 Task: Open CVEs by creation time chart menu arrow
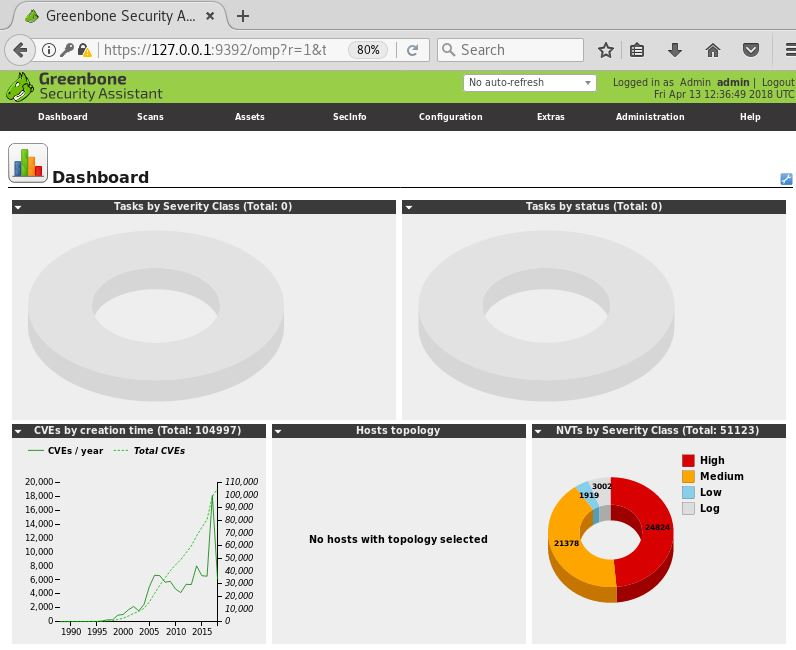(18, 431)
